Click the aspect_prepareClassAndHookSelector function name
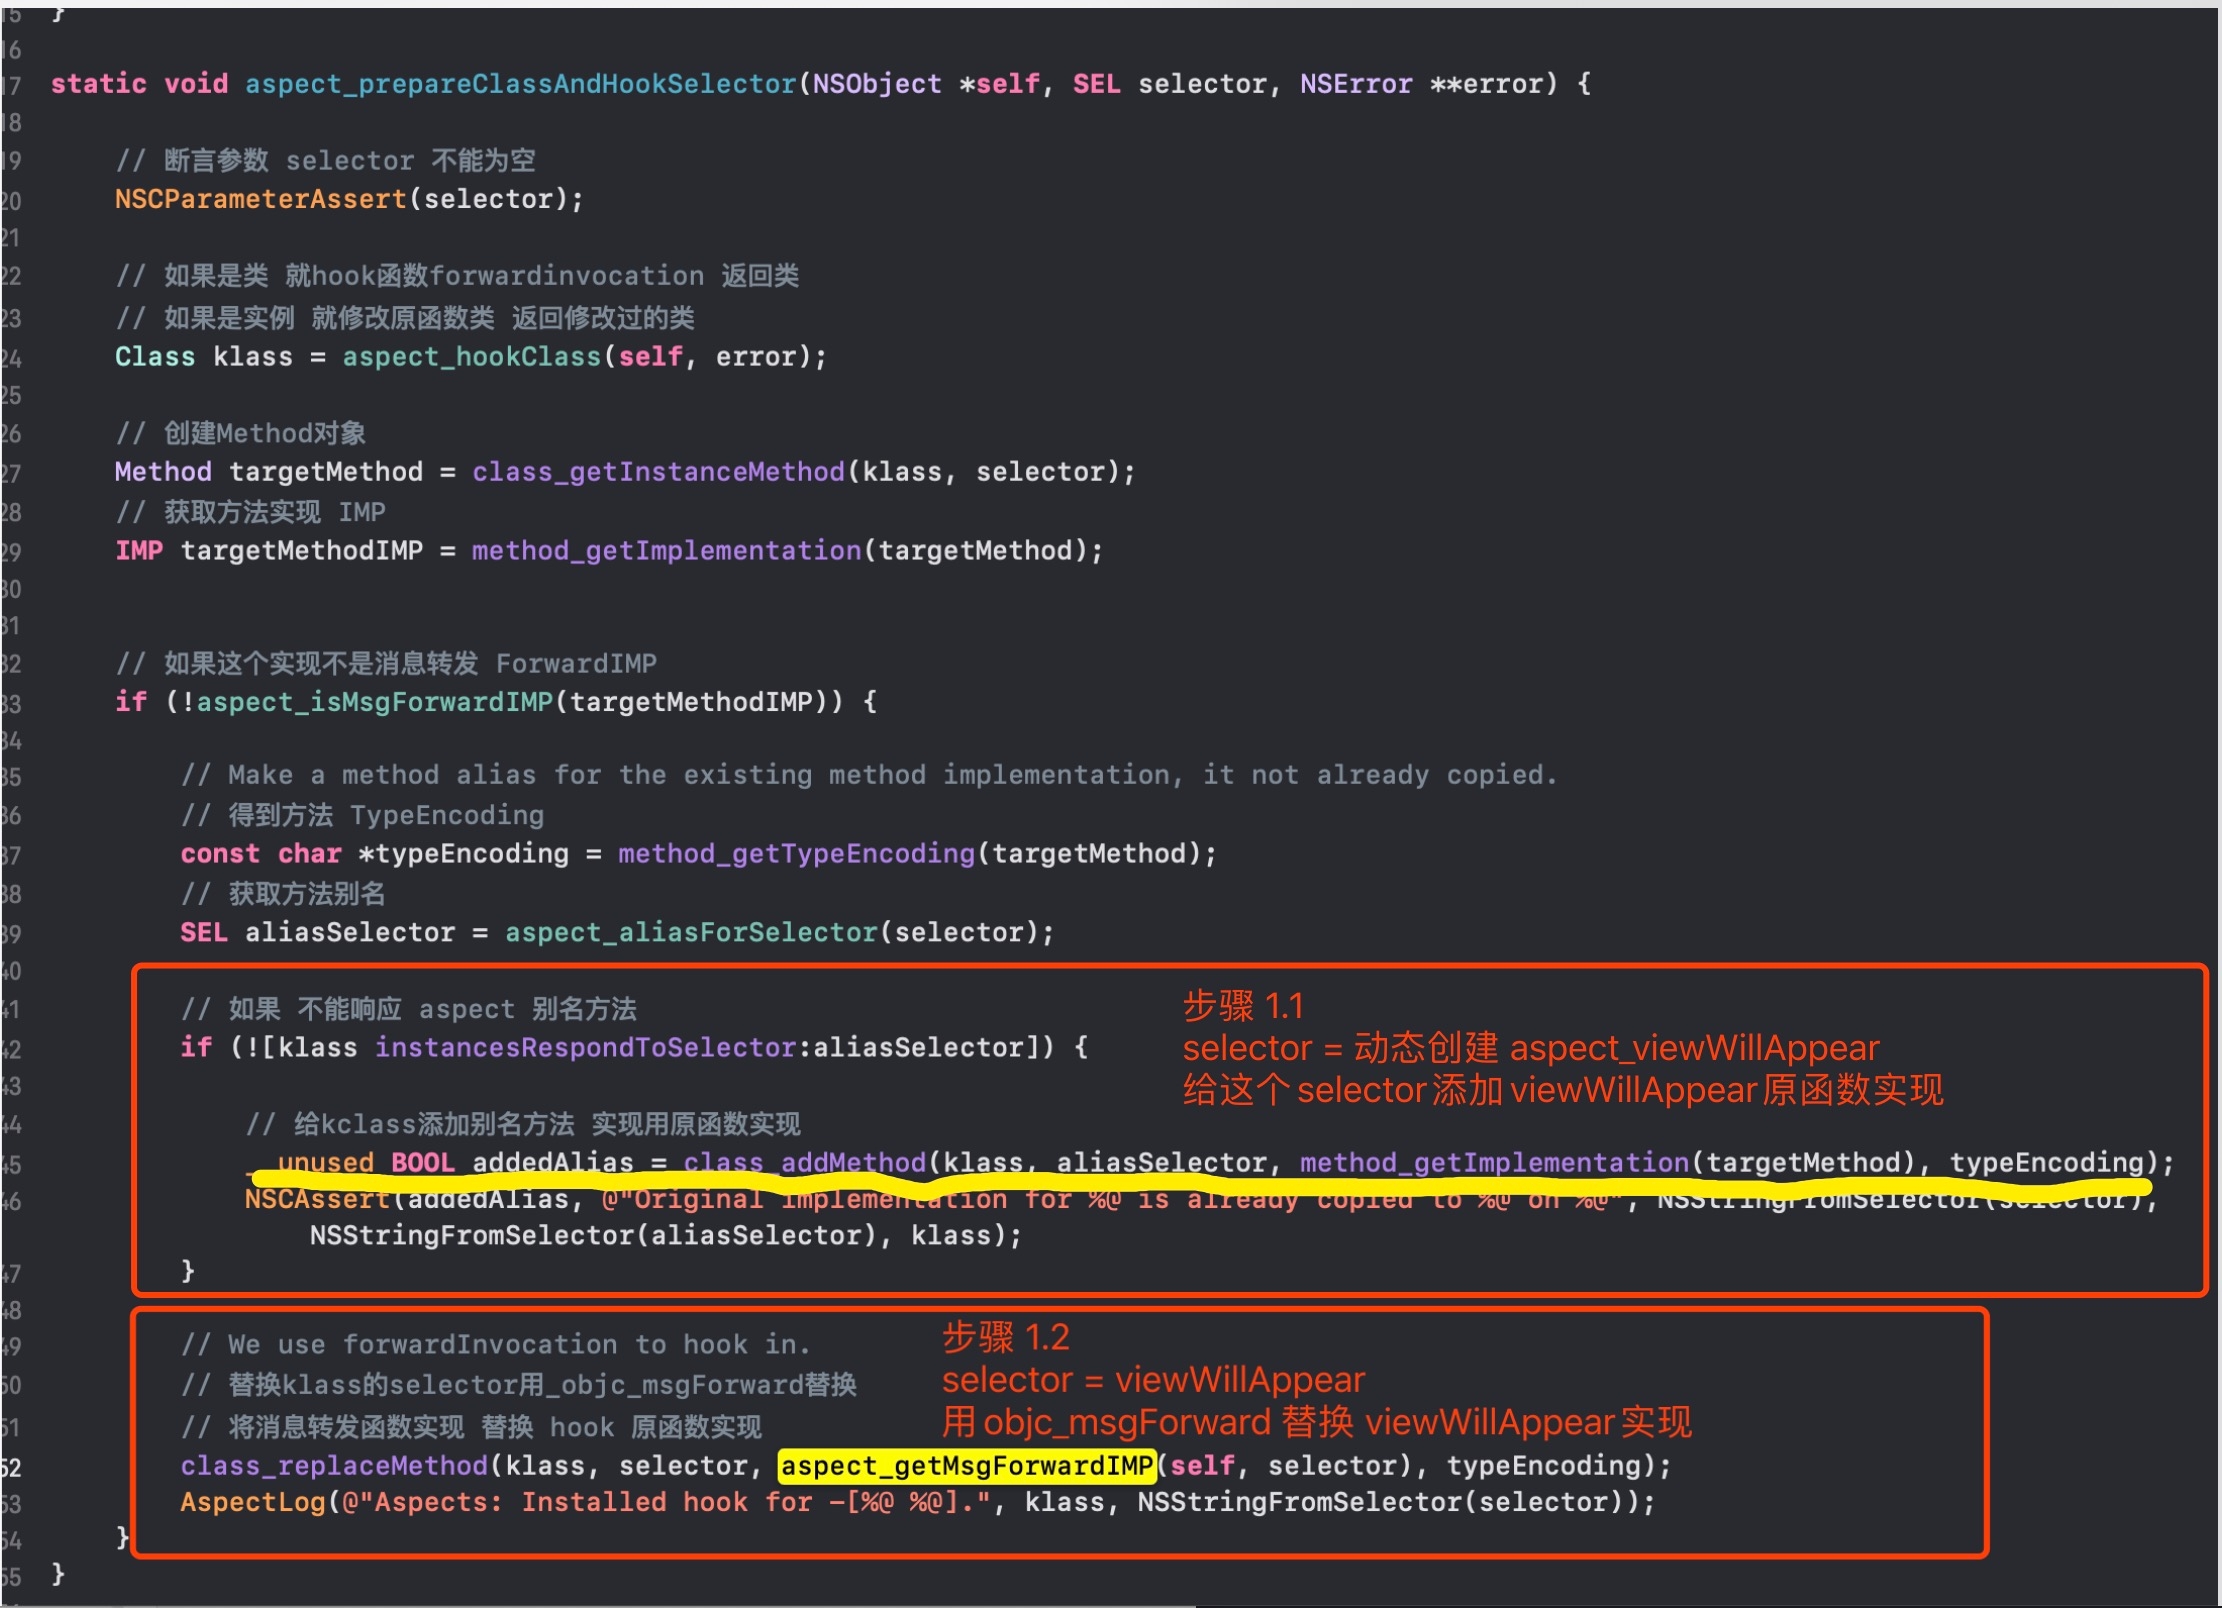Screen dimensions: 2222x1608 coord(520,84)
